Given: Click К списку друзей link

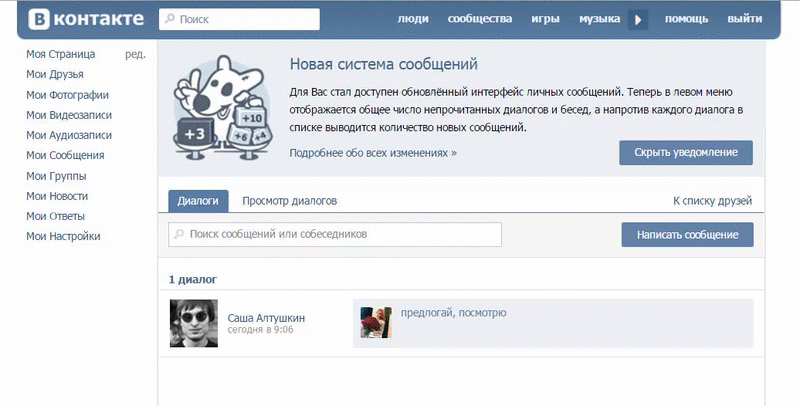Looking at the screenshot, I should click(712, 201).
